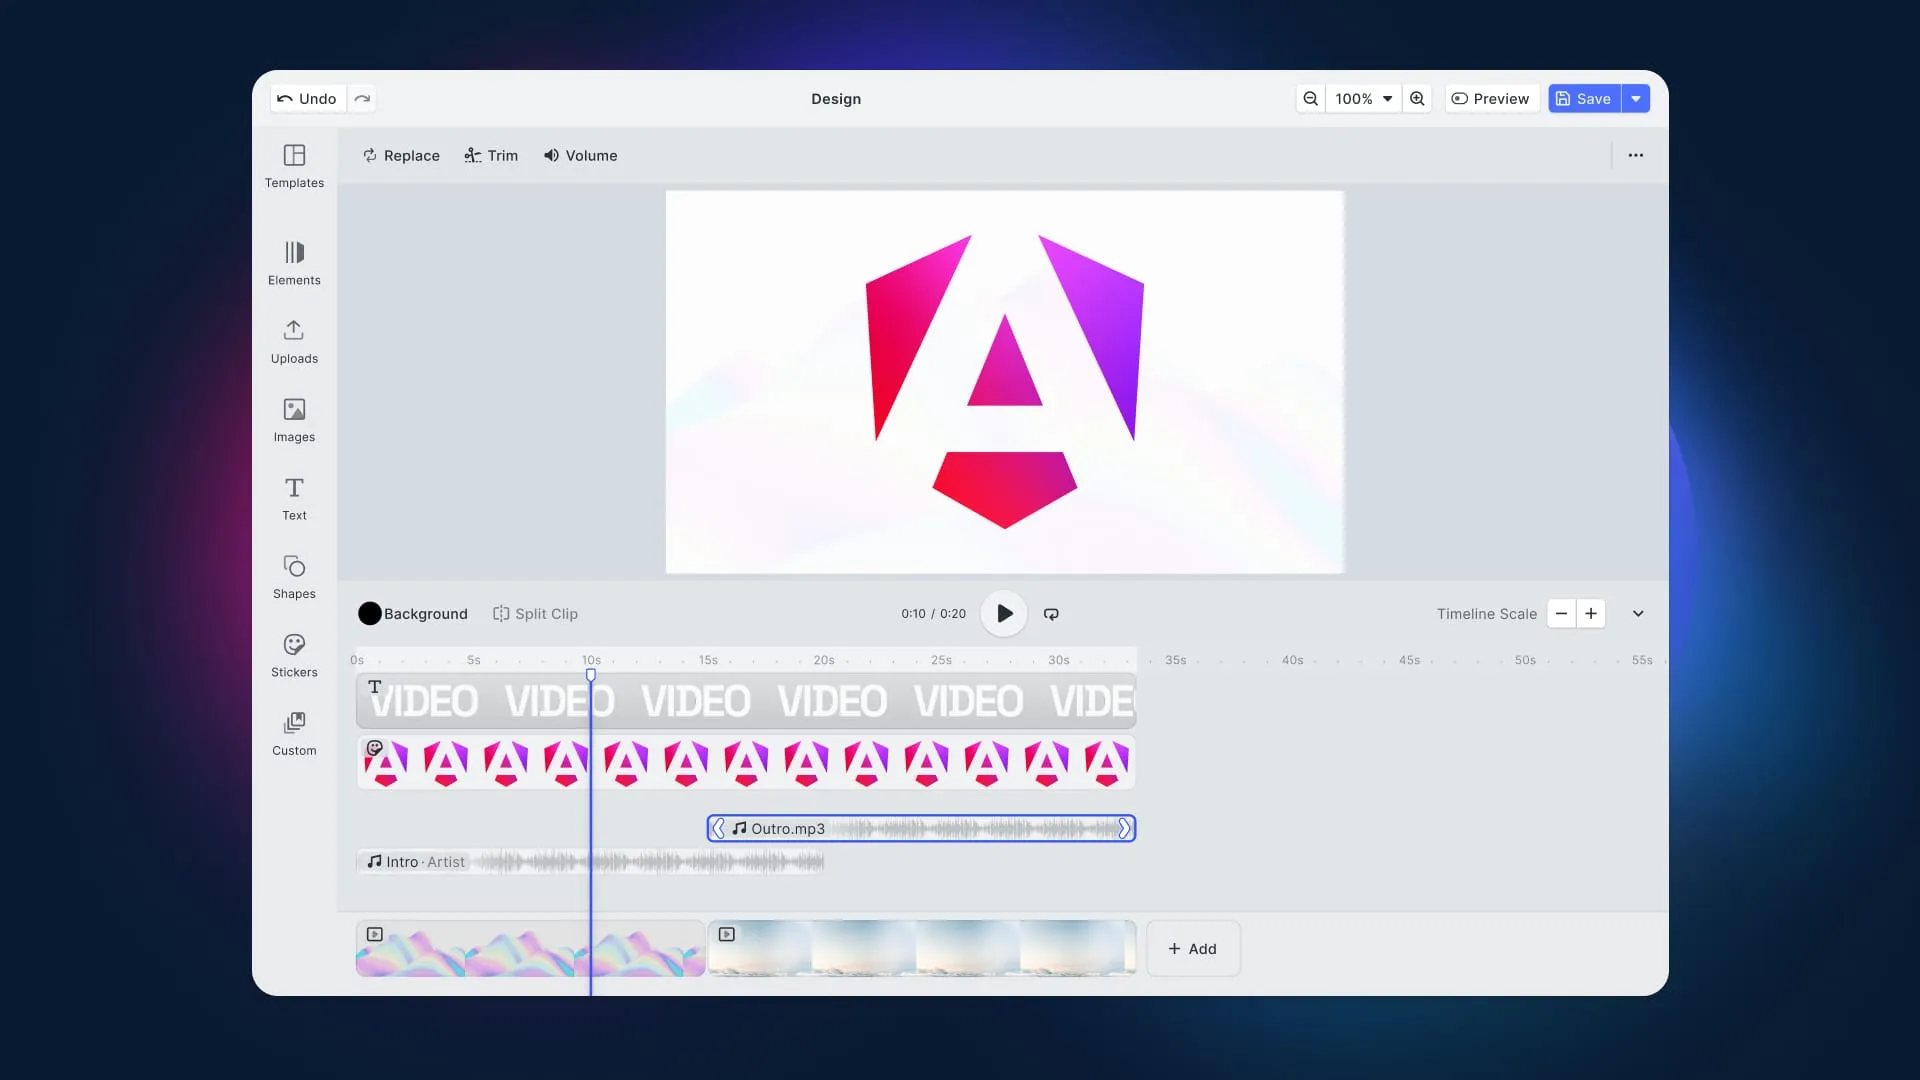Viewport: 1920px width, 1080px height.
Task: Open the Templates panel
Action: click(x=294, y=166)
